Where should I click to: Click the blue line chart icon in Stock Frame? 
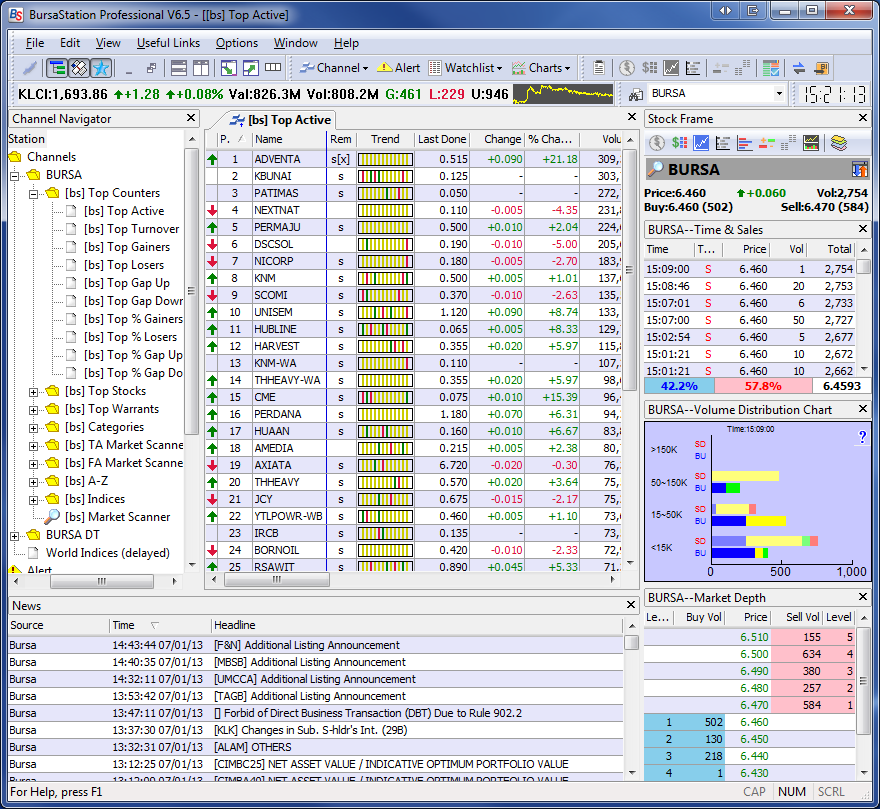tap(701, 143)
